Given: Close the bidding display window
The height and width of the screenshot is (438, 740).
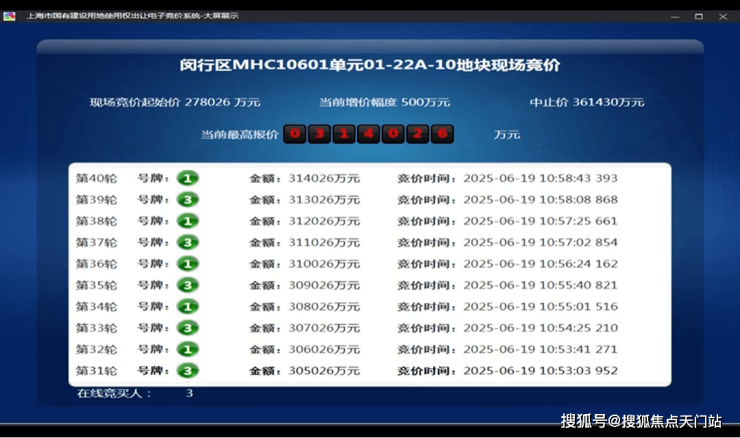Looking at the screenshot, I should point(723,17).
